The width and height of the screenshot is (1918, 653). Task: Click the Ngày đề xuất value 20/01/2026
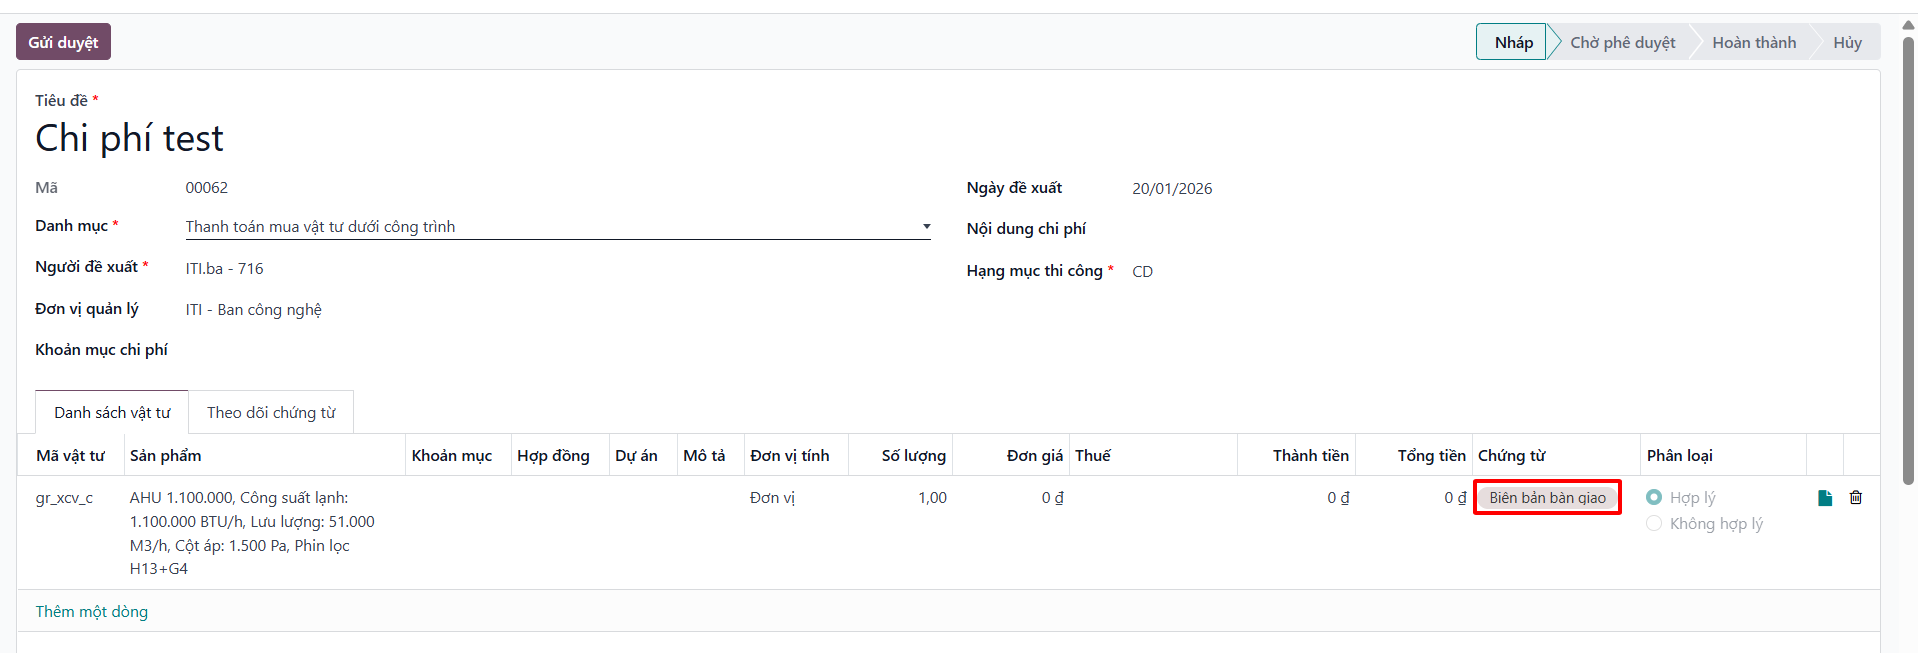(1172, 188)
